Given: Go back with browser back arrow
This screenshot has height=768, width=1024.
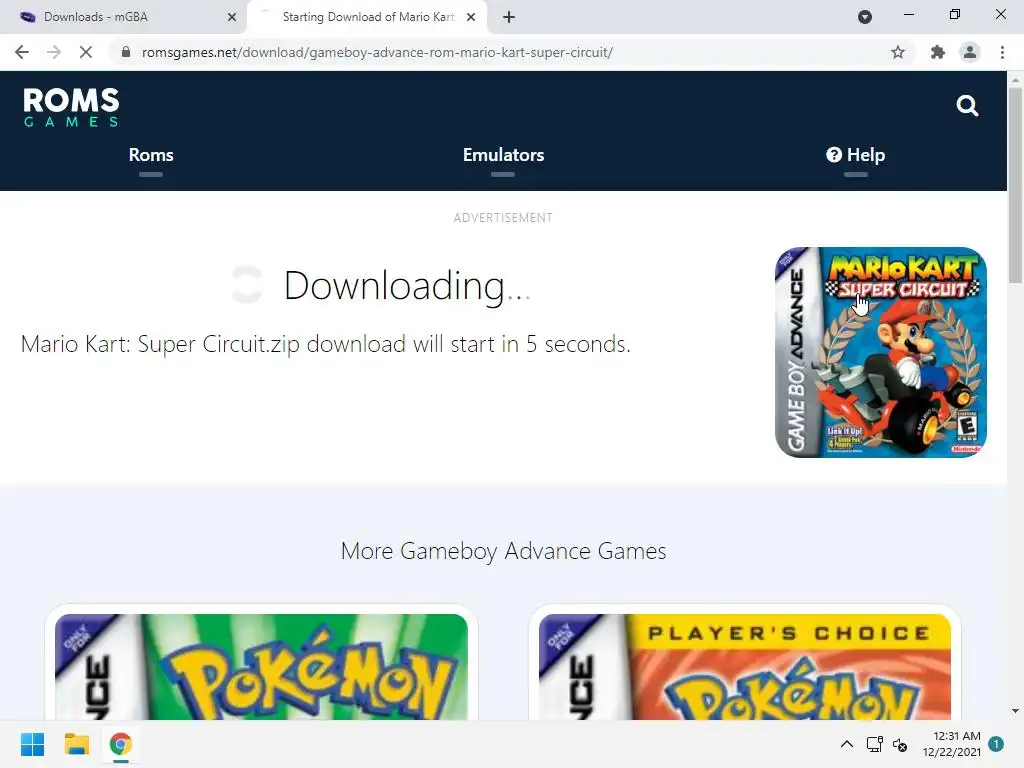Looking at the screenshot, I should pyautogui.click(x=22, y=52).
